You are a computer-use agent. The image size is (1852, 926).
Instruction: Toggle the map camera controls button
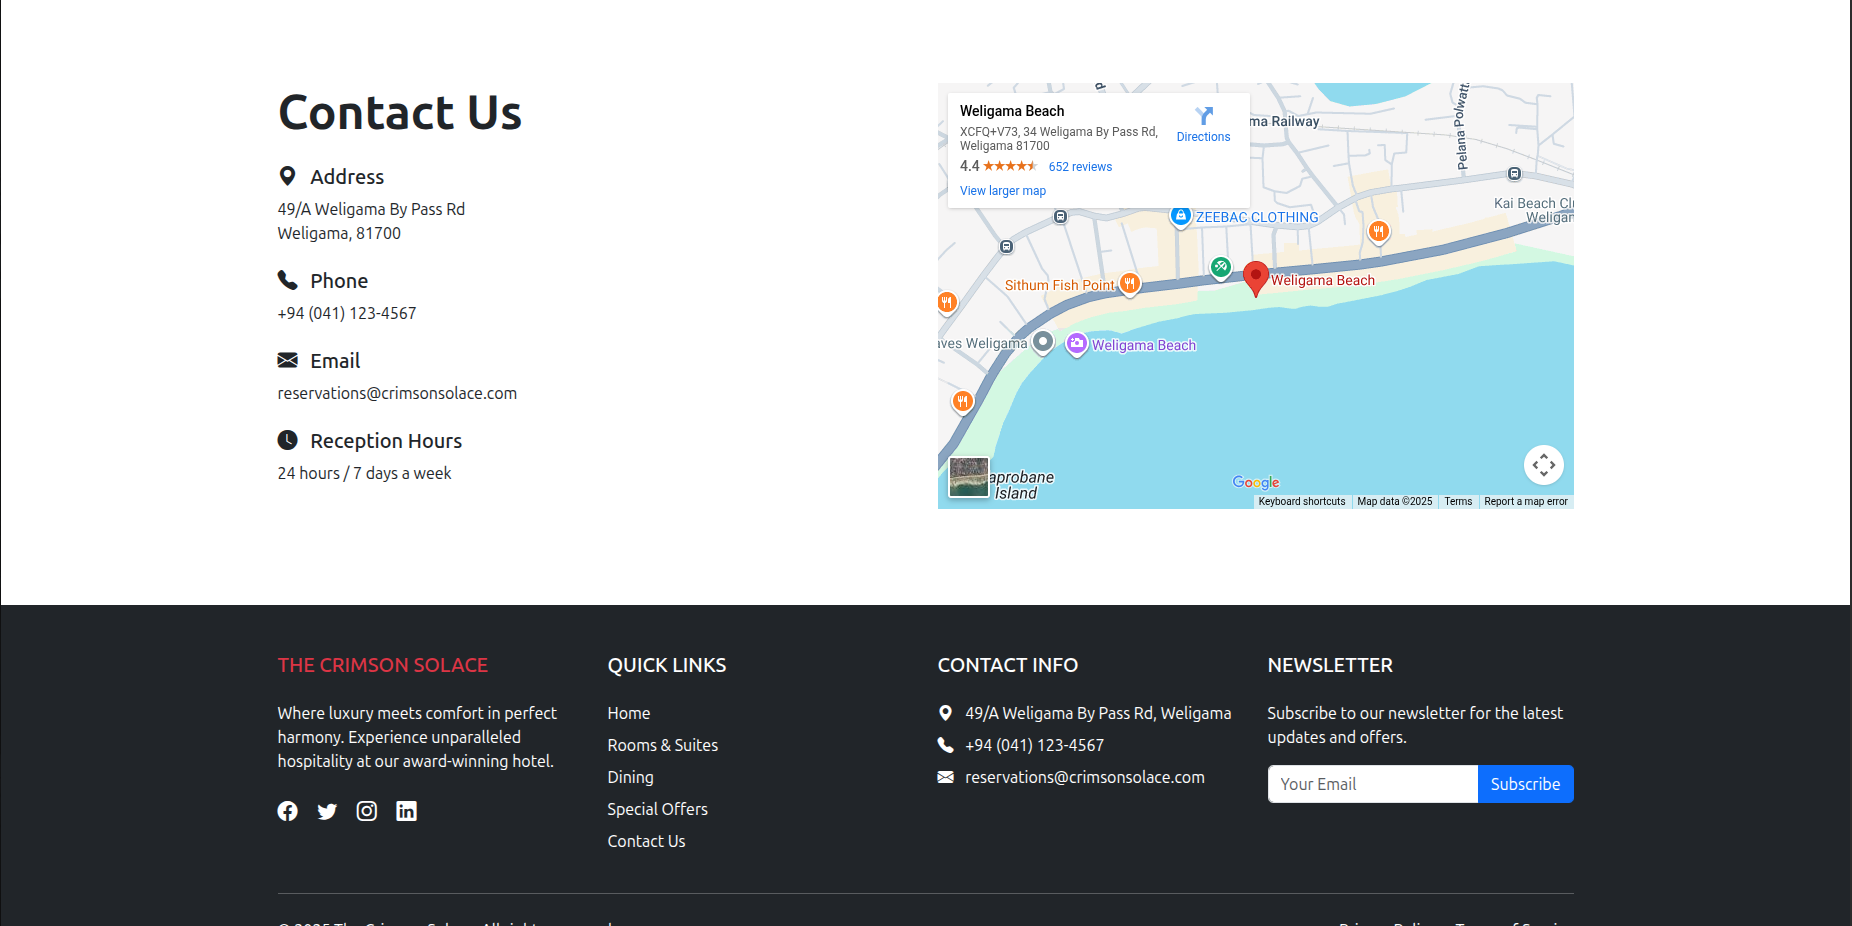pos(1543,465)
